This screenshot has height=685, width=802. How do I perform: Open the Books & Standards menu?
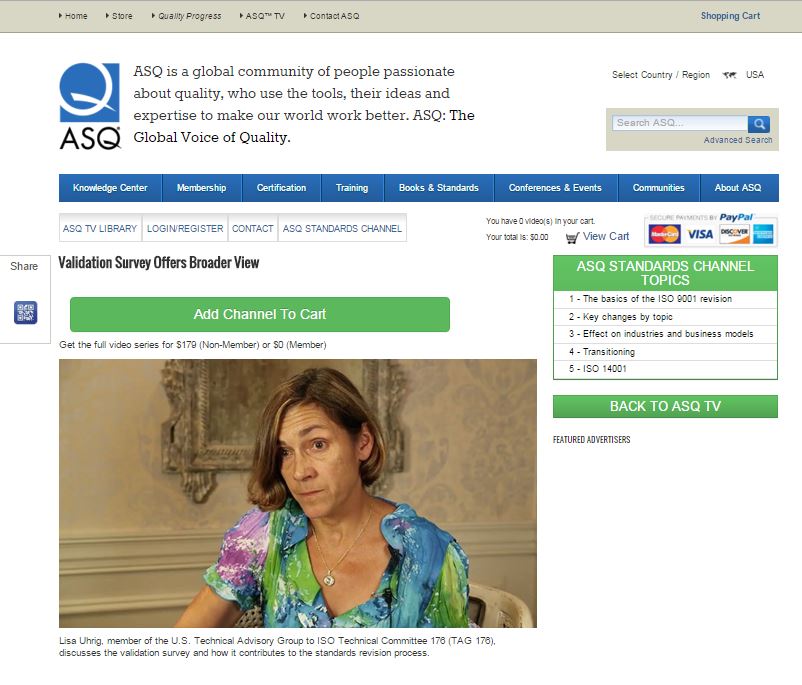[x=439, y=188]
